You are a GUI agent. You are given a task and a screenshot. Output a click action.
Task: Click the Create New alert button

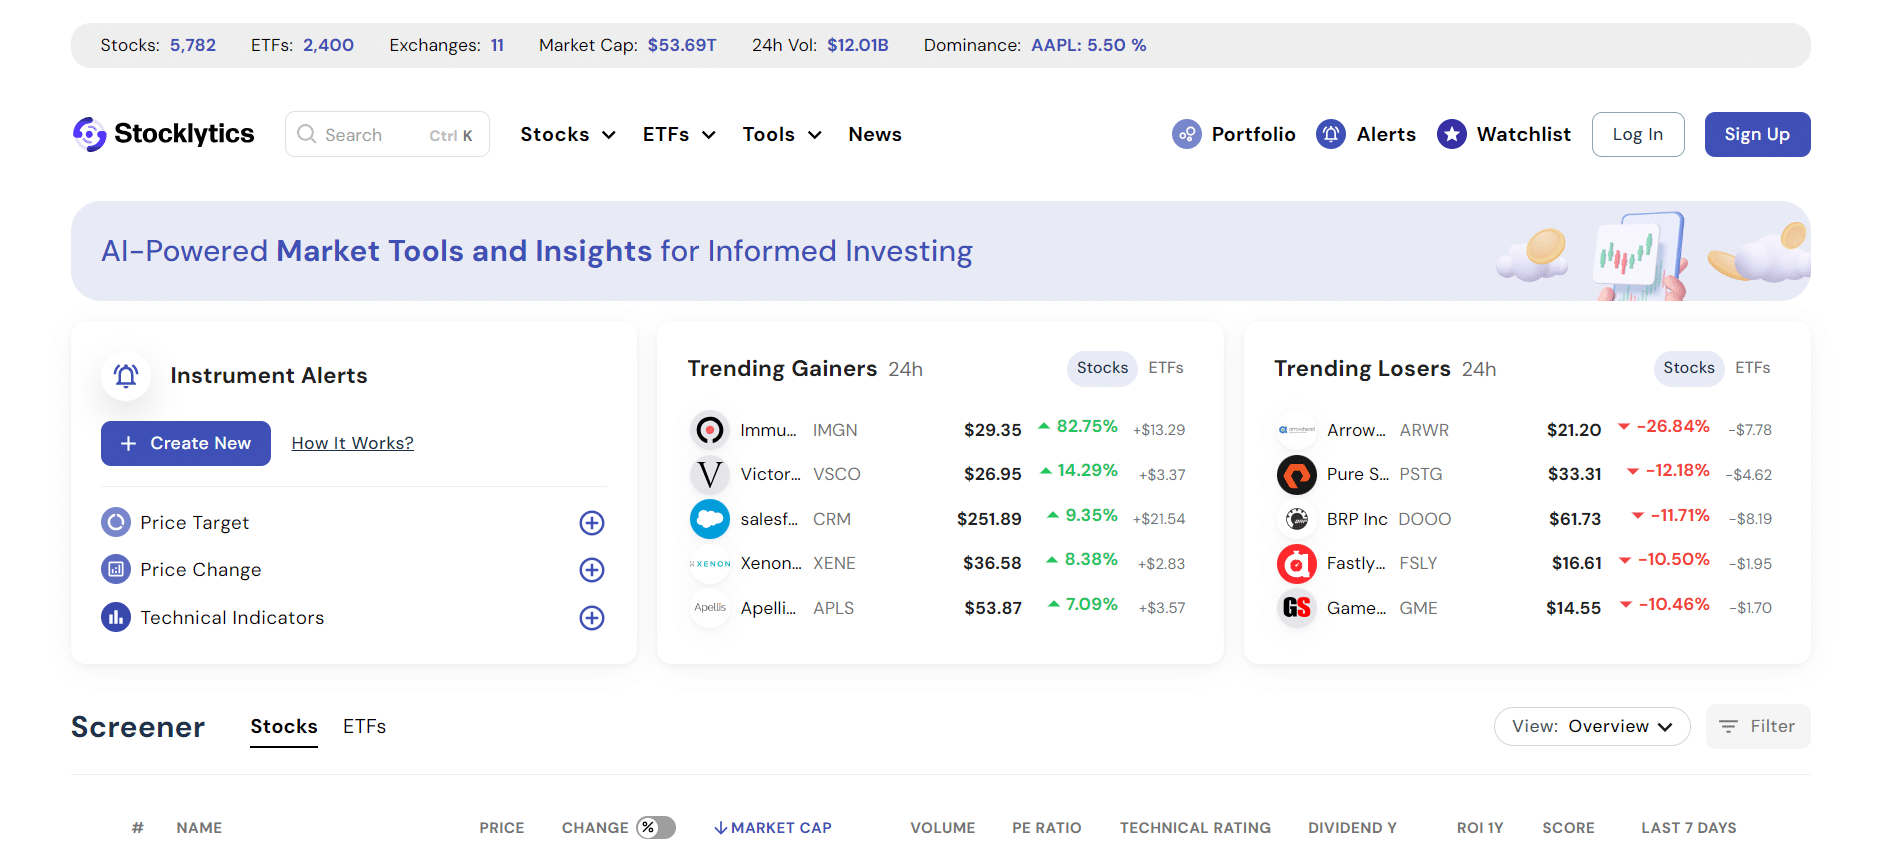186,444
